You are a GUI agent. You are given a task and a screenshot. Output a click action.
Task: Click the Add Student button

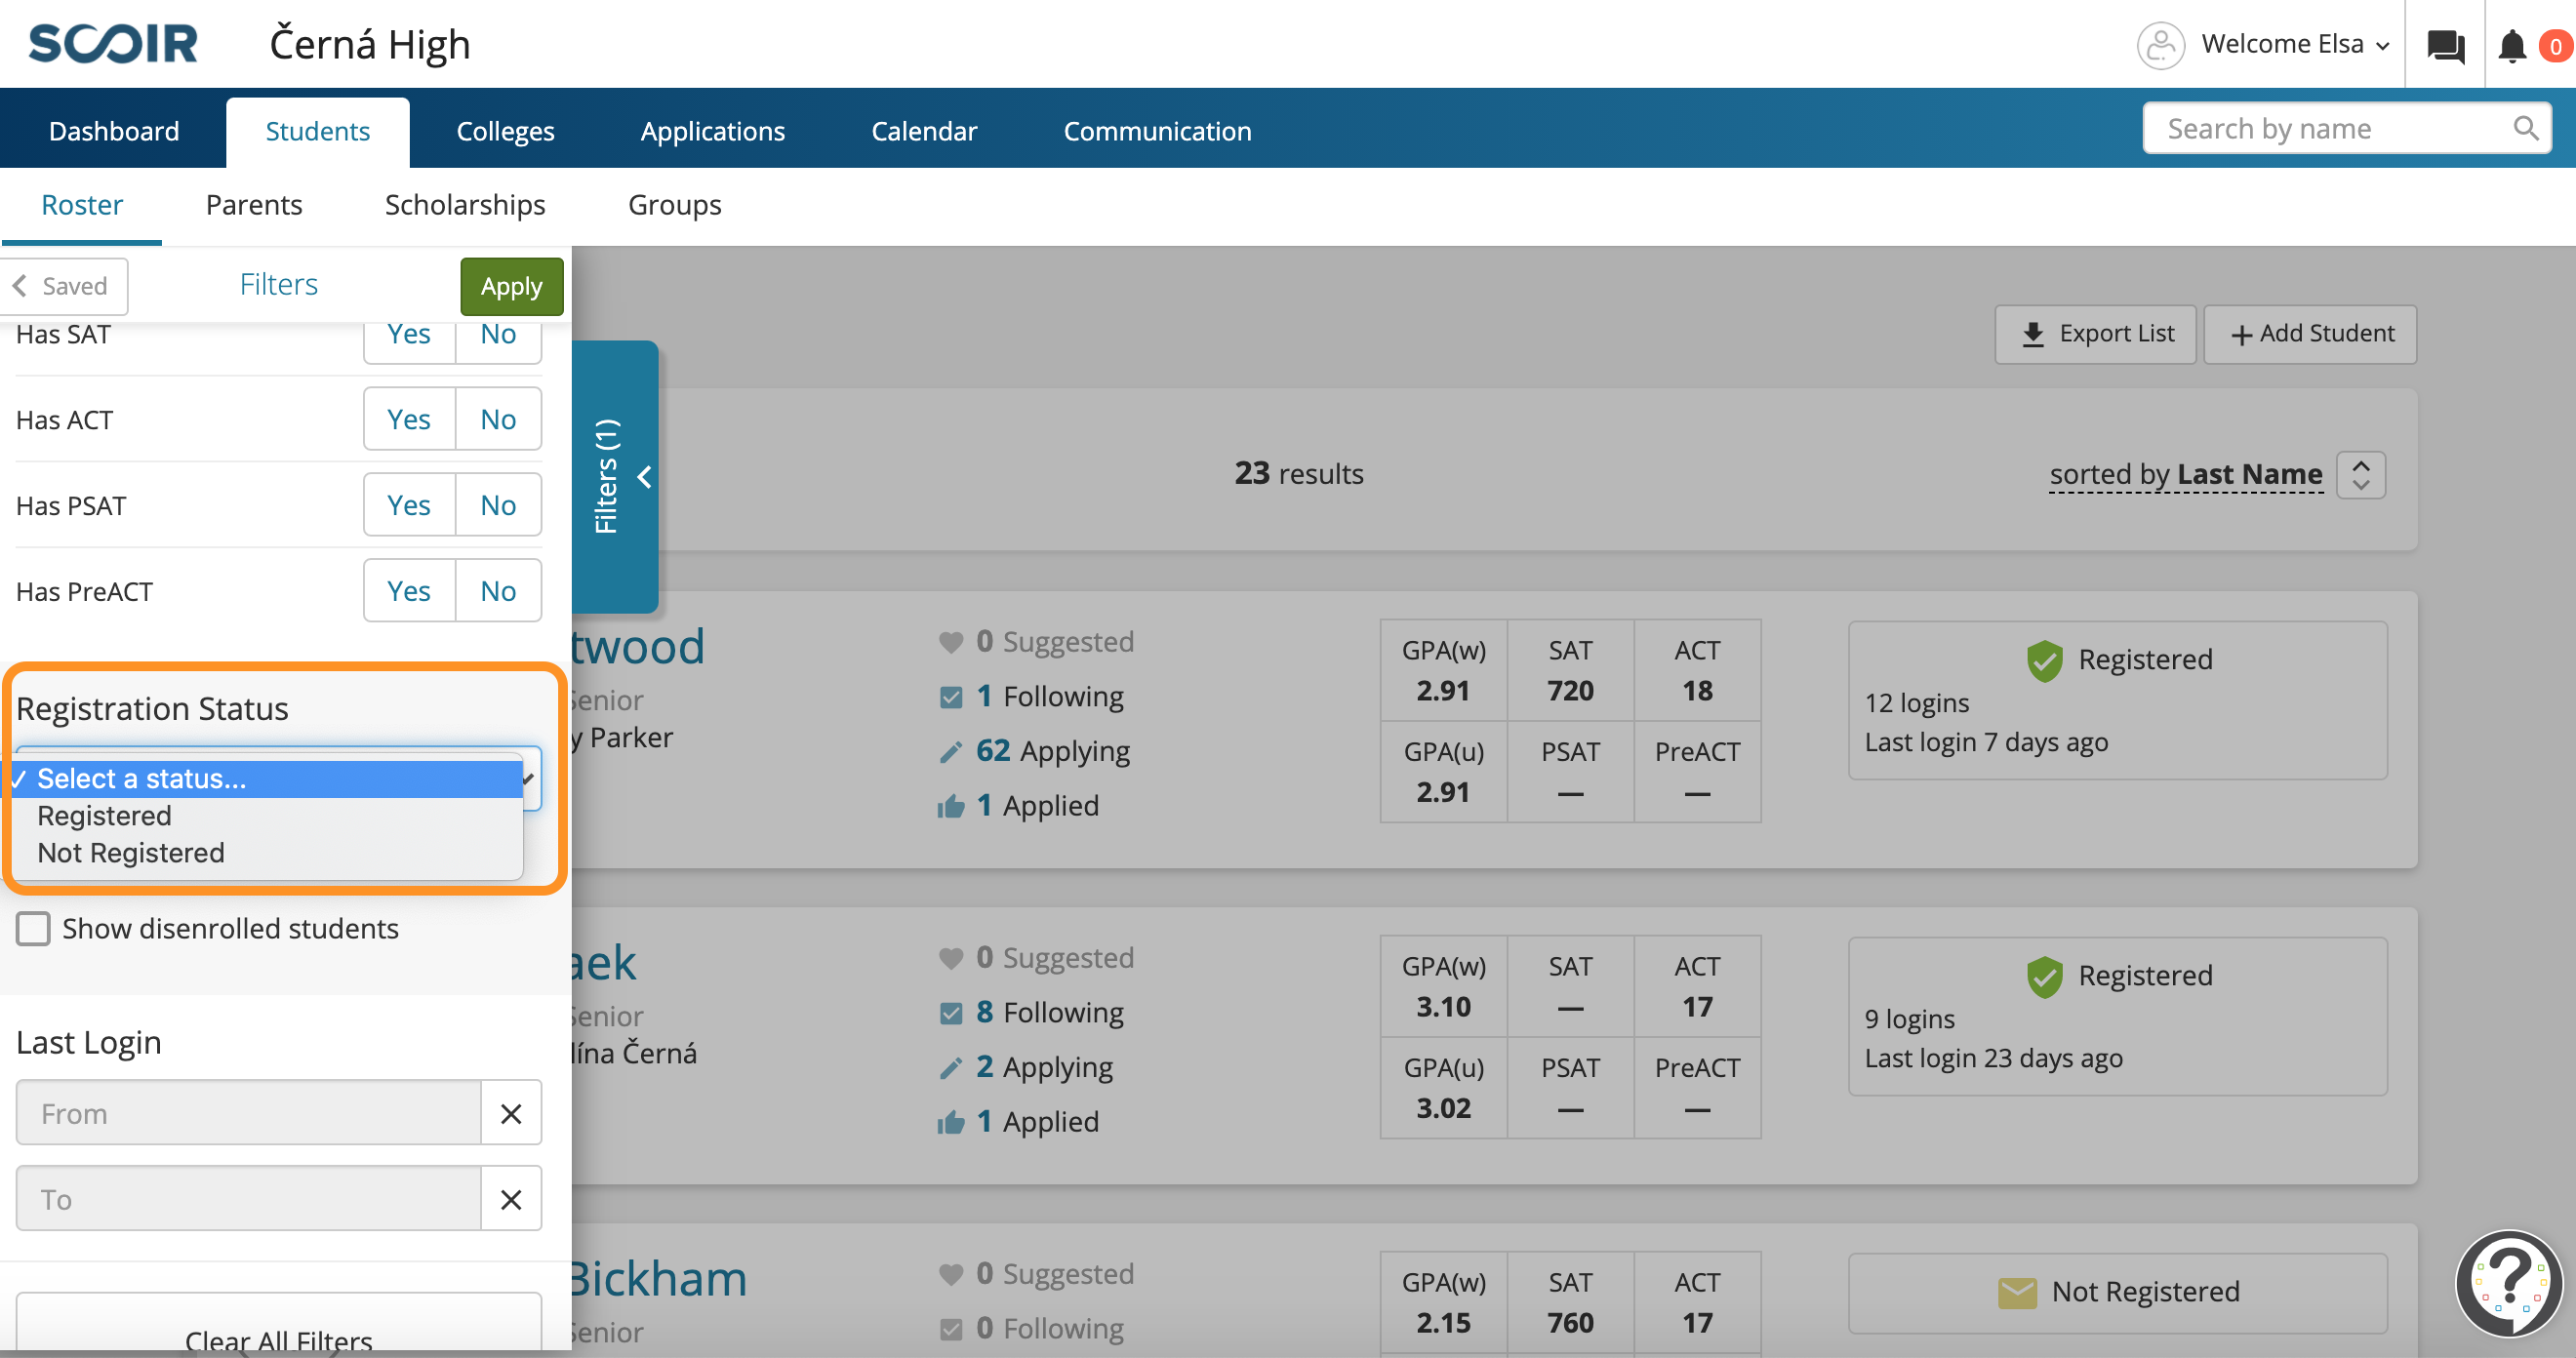(2310, 334)
